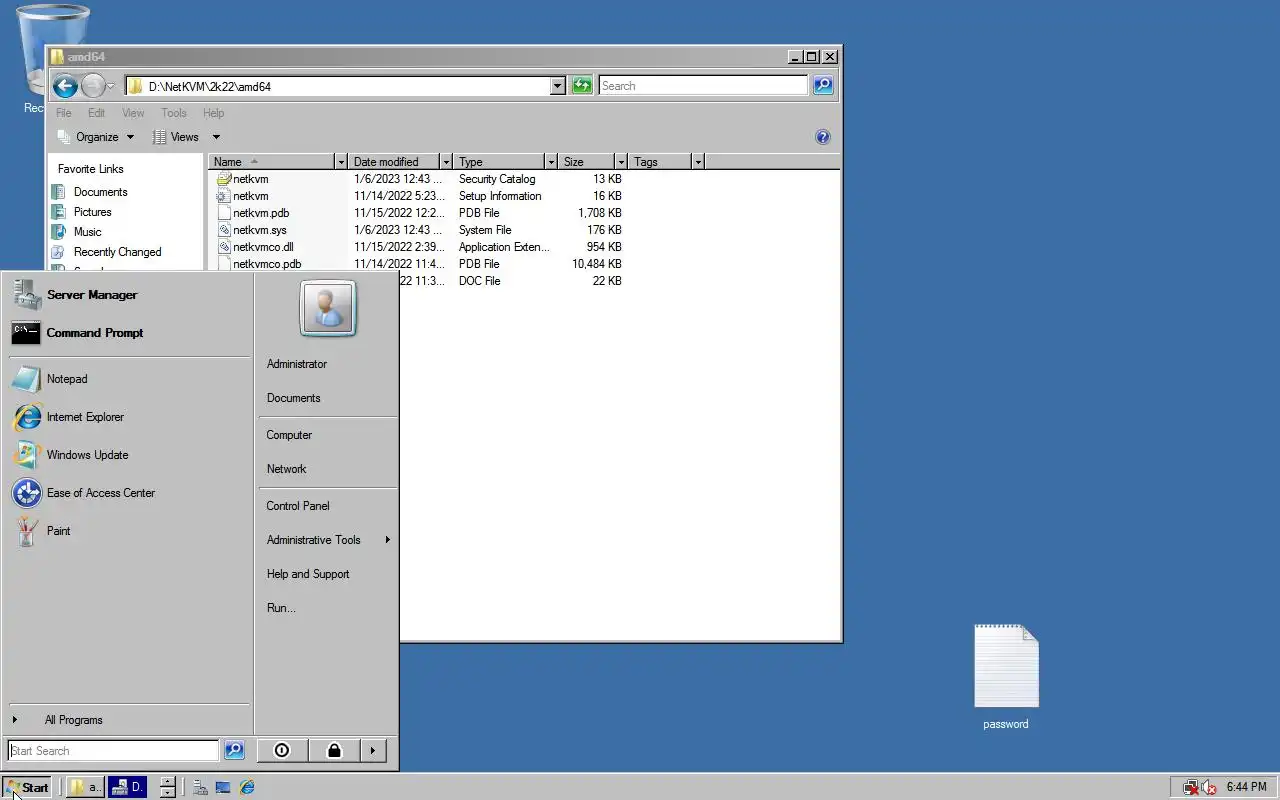Switch to amd64 taskbar button
Screen dimensions: 1280x800
coord(85,787)
